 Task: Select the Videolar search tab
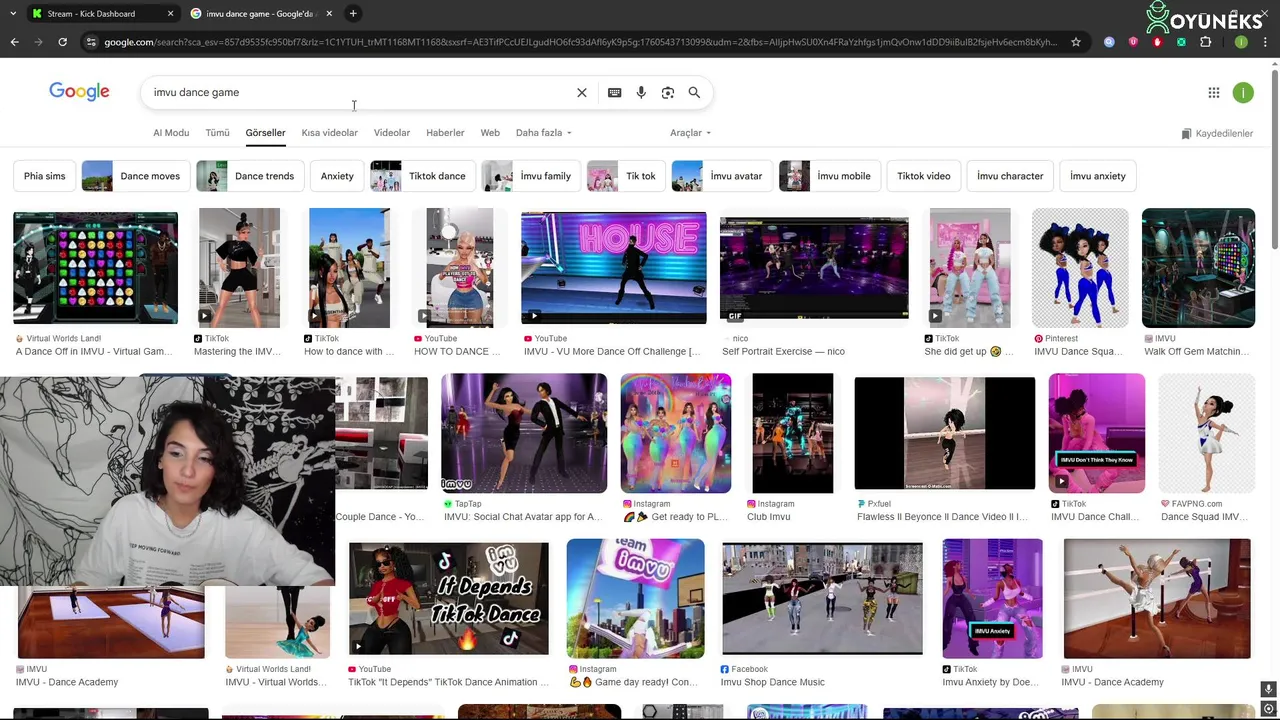tap(392, 133)
